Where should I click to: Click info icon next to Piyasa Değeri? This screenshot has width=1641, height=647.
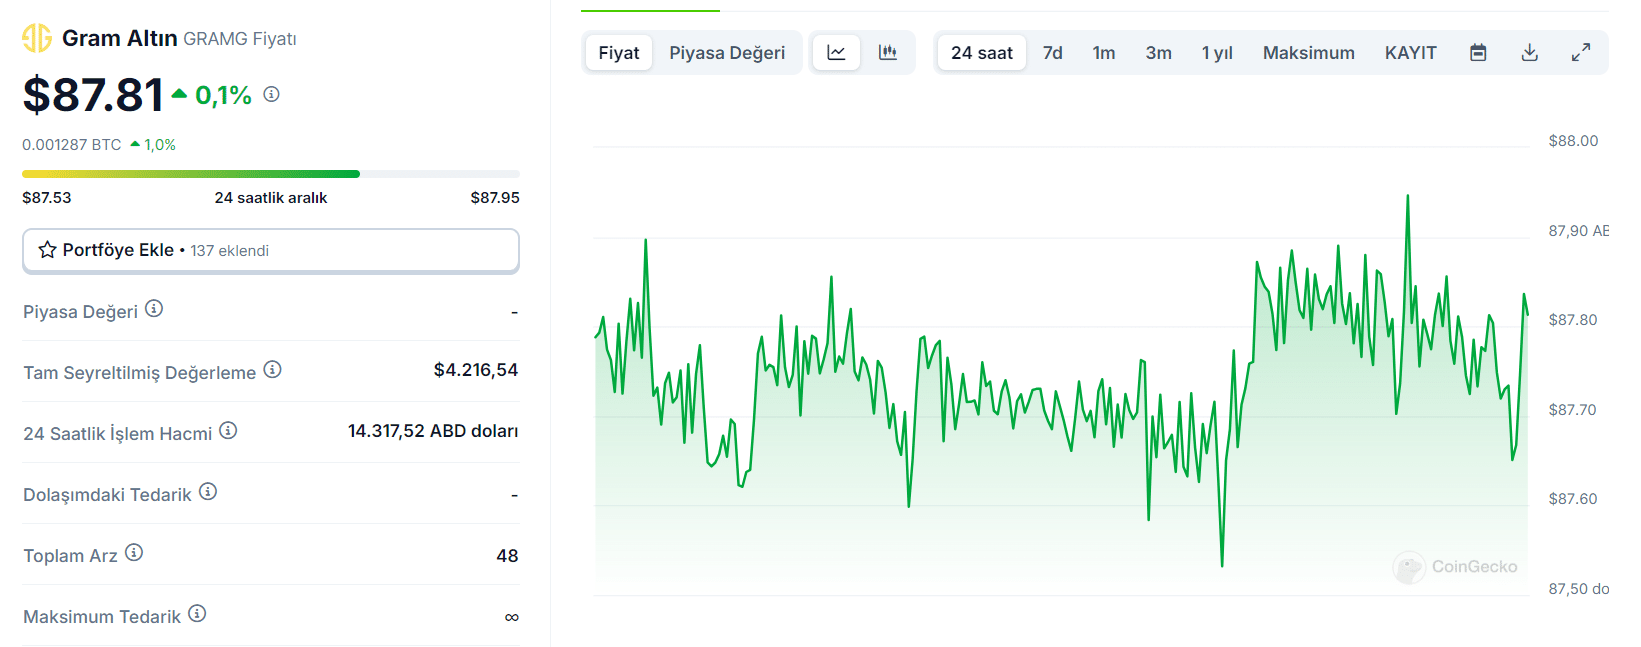click(x=154, y=309)
